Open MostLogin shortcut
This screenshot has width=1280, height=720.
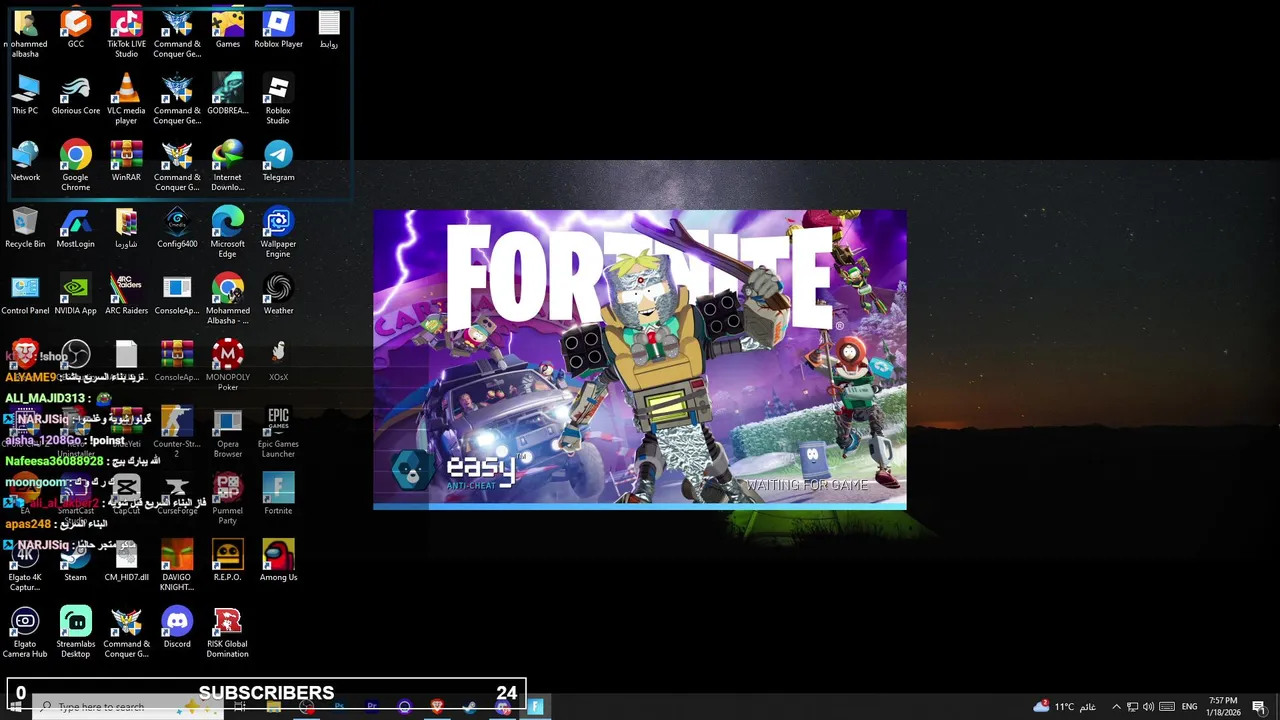pos(76,229)
